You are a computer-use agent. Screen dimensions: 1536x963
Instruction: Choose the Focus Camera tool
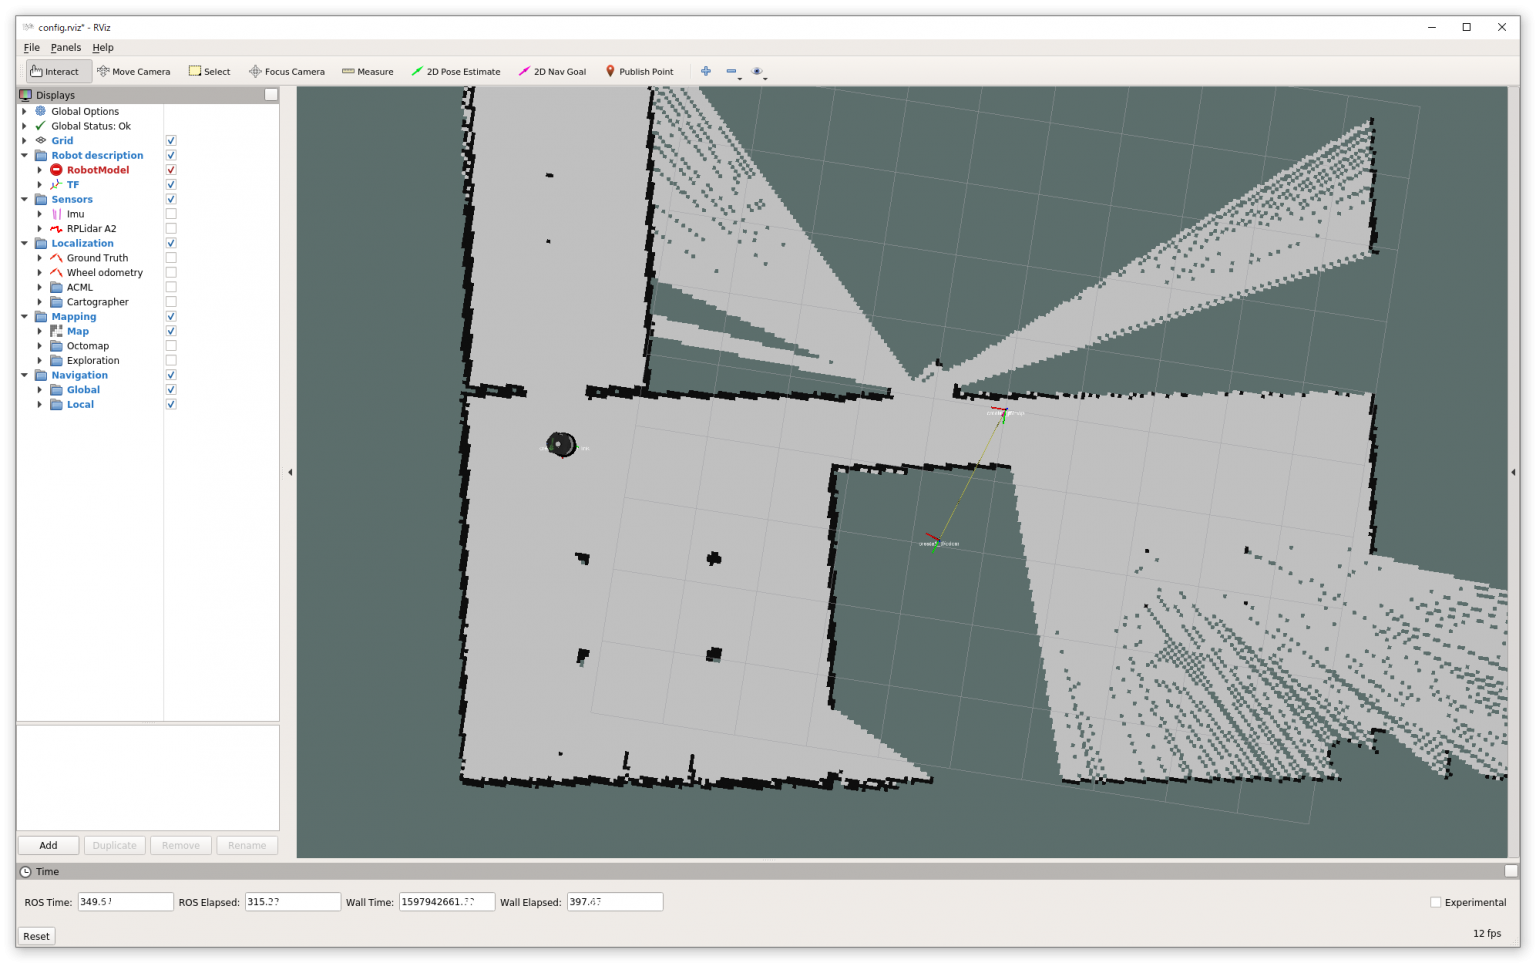click(x=287, y=72)
